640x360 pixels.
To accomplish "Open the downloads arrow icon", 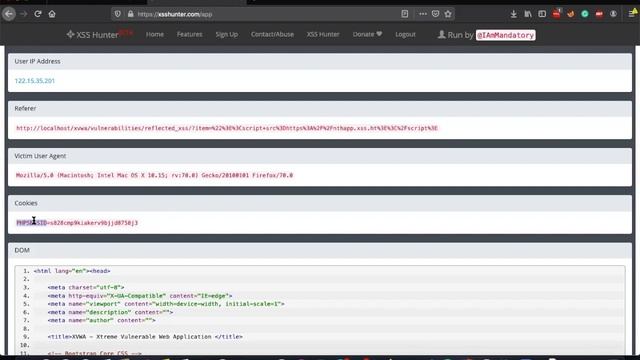I will pyautogui.click(x=513, y=14).
